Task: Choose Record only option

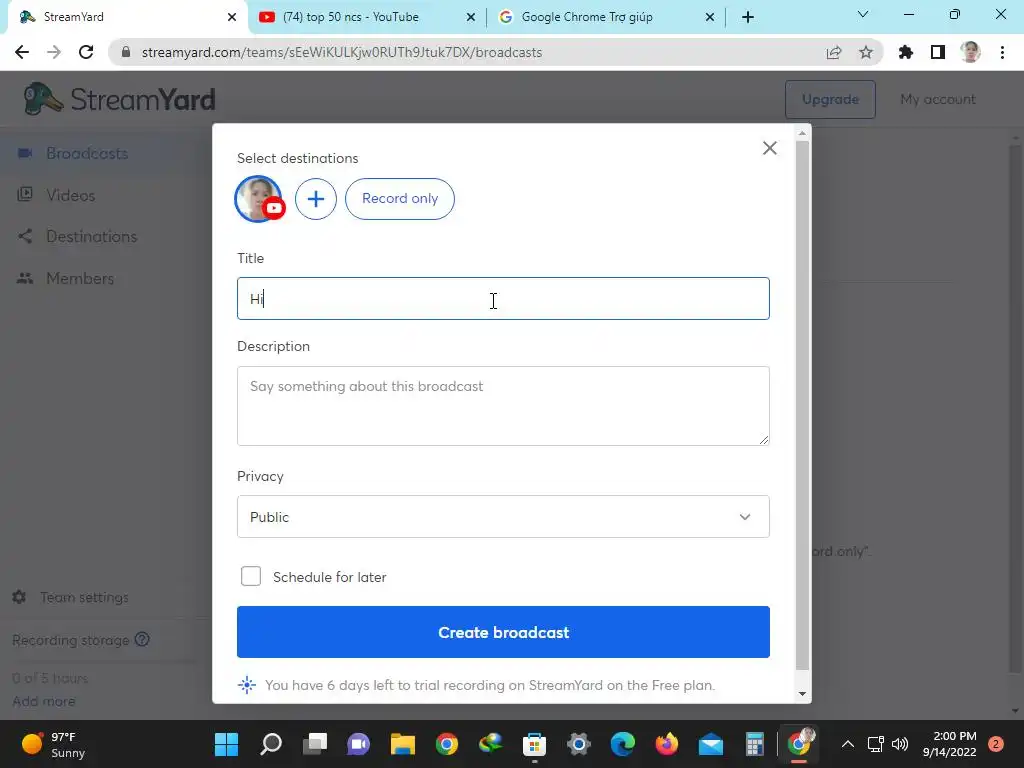Action: [x=400, y=199]
